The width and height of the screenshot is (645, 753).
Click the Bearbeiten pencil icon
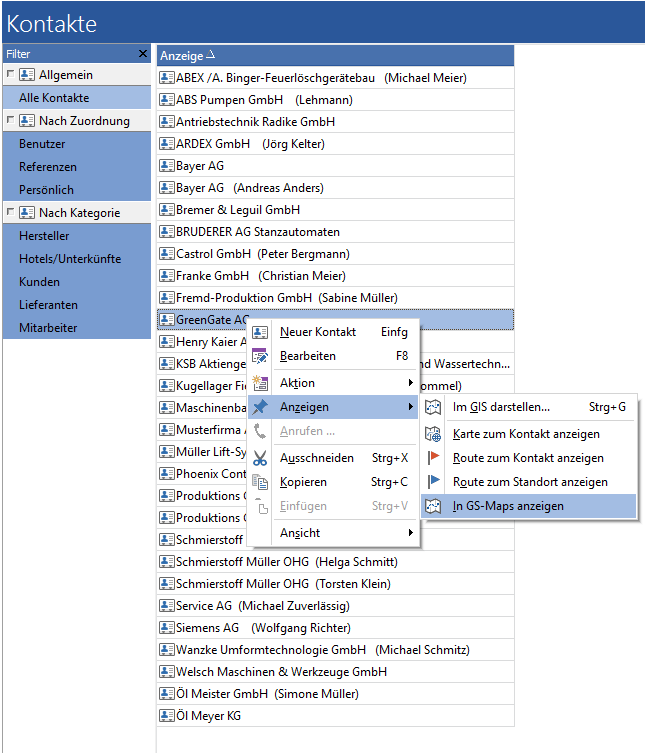(260, 356)
